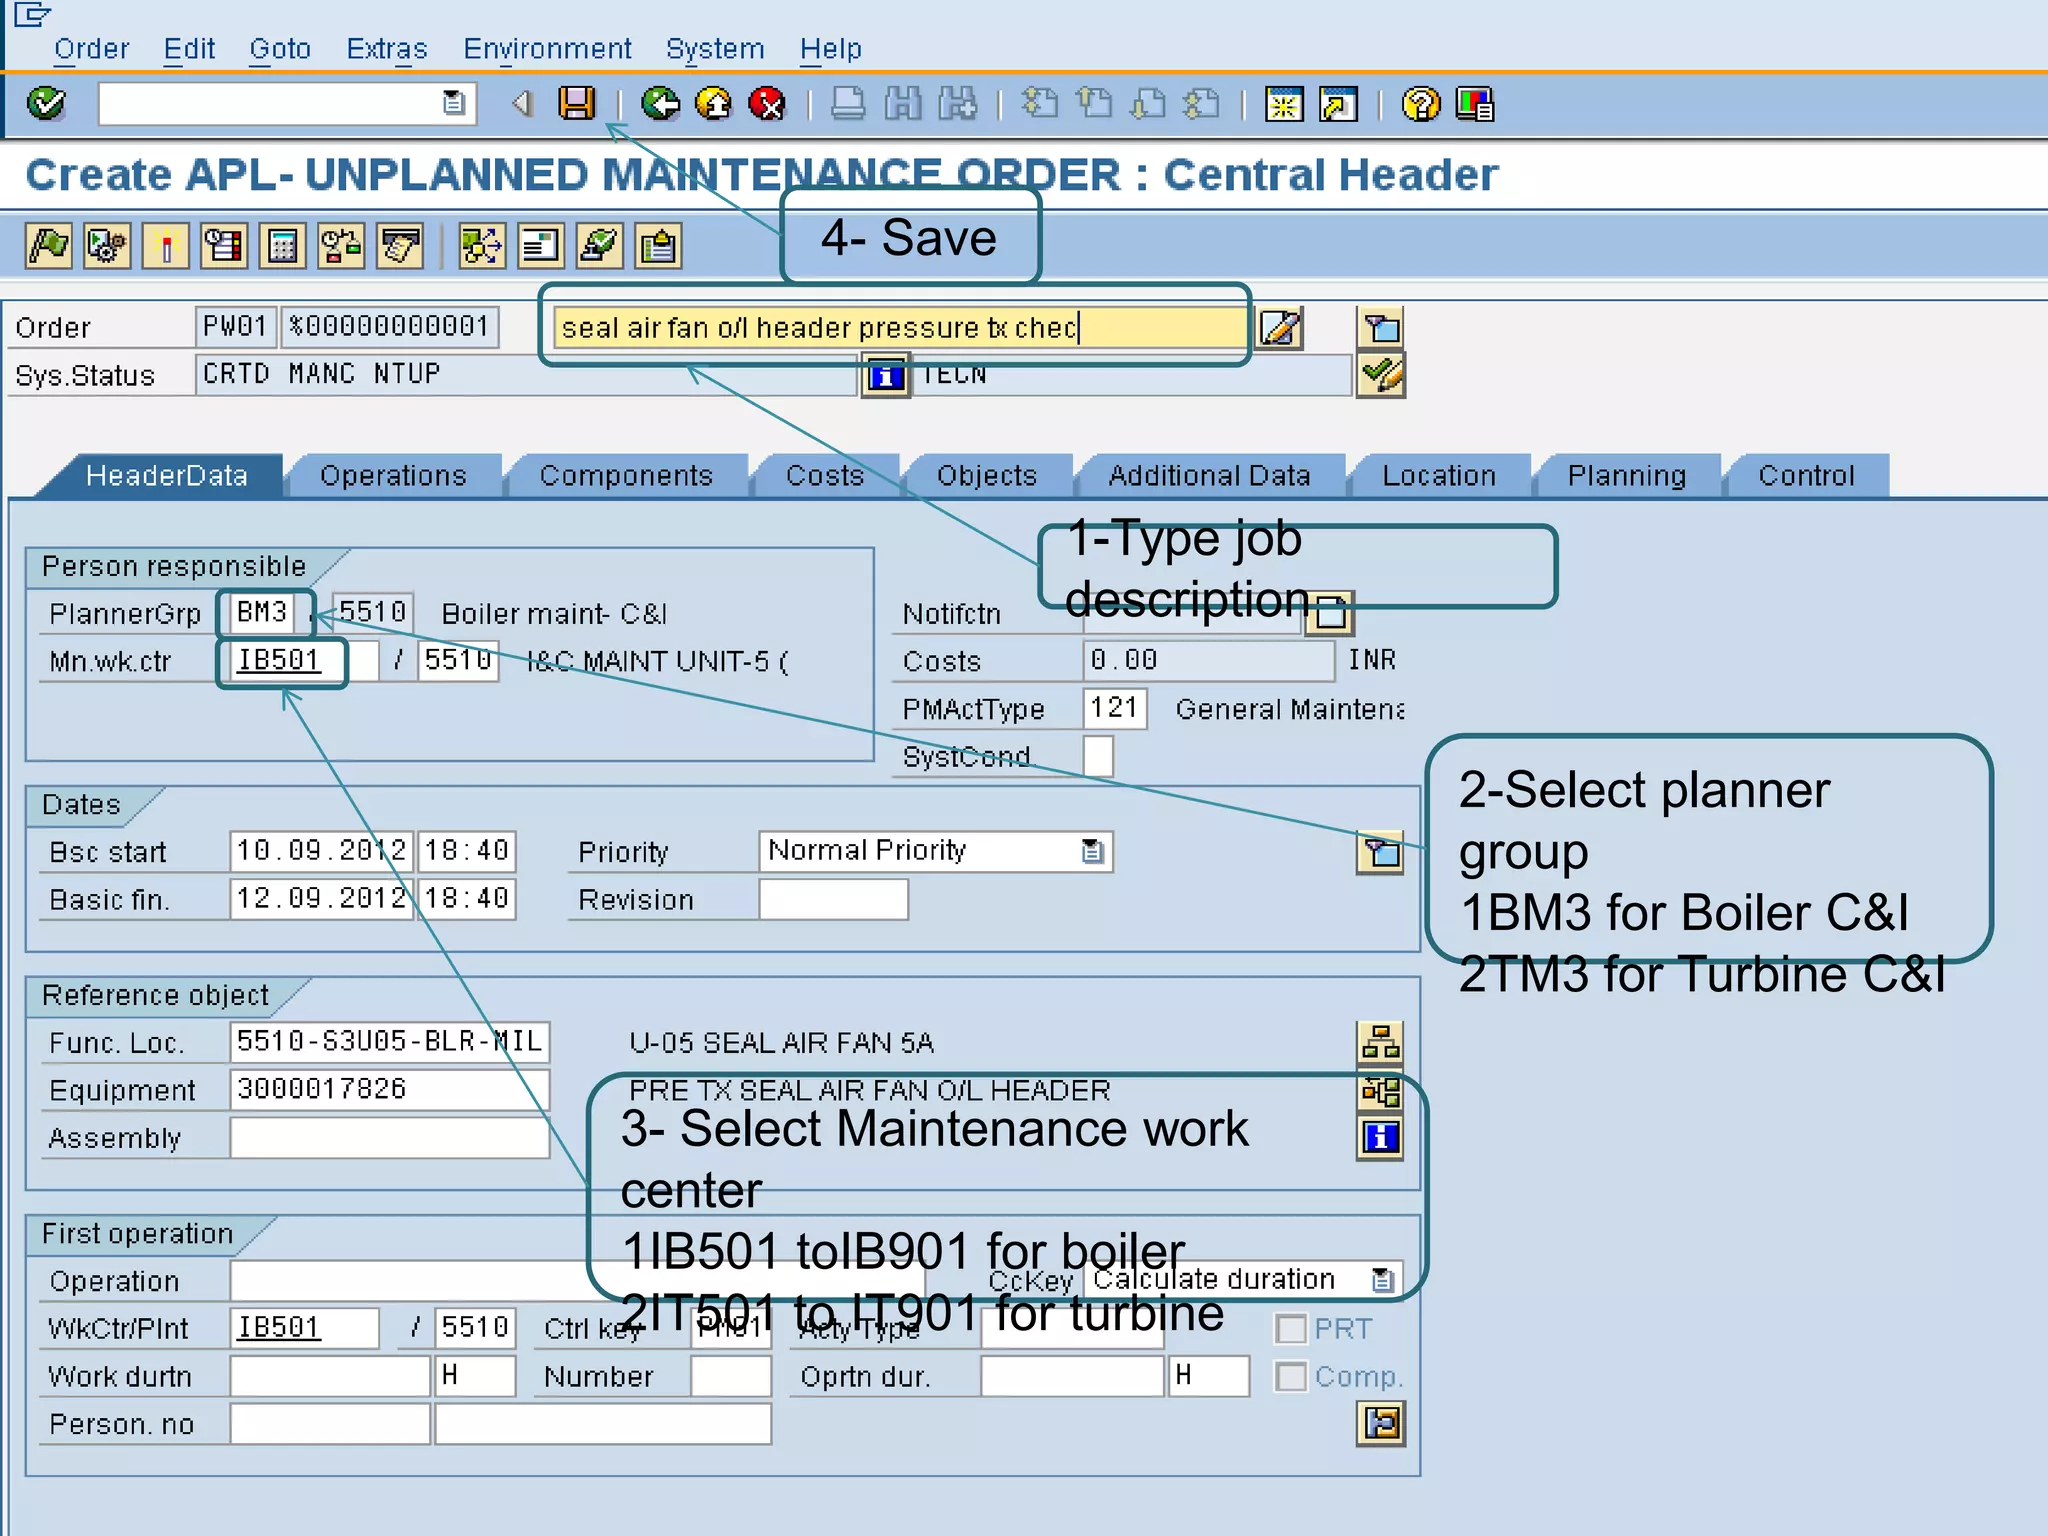
Task: Click the PMActType field showing 121
Action: (1114, 708)
